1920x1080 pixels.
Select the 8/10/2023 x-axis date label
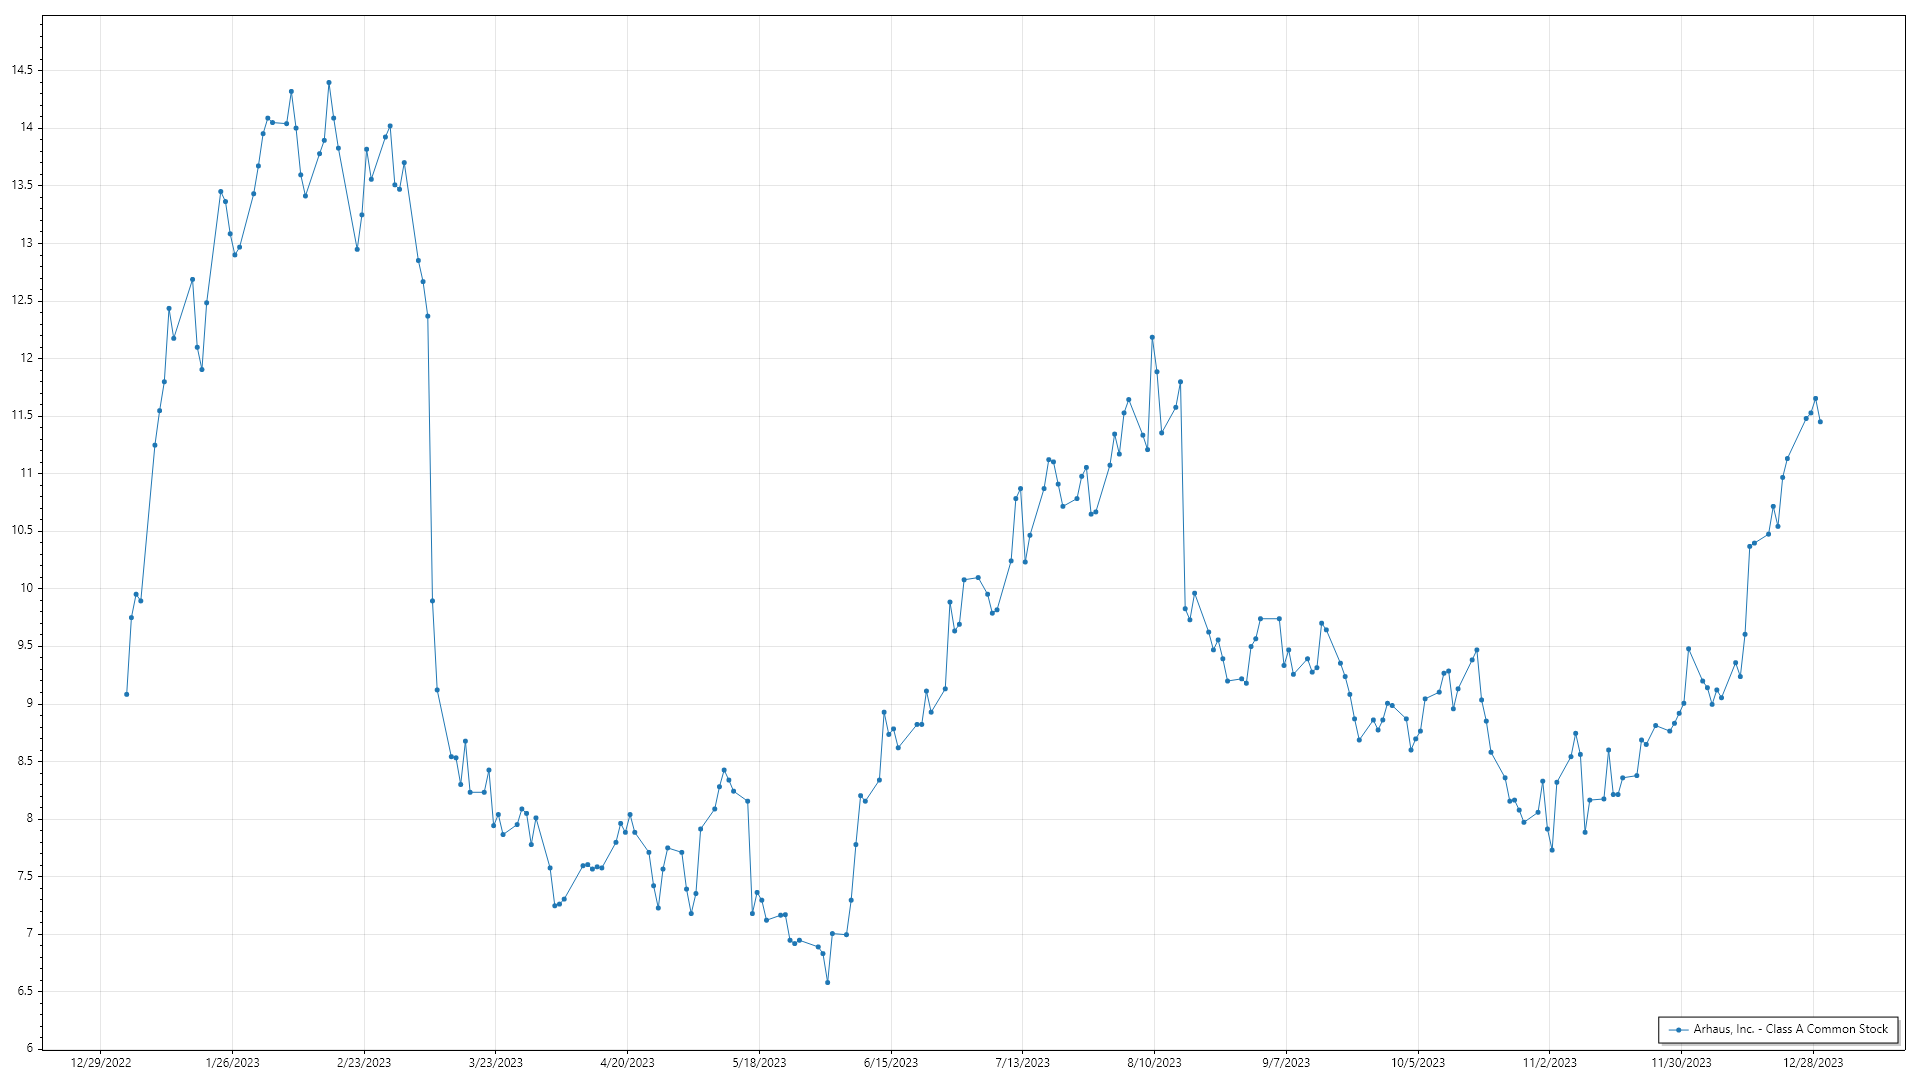tap(1154, 1063)
